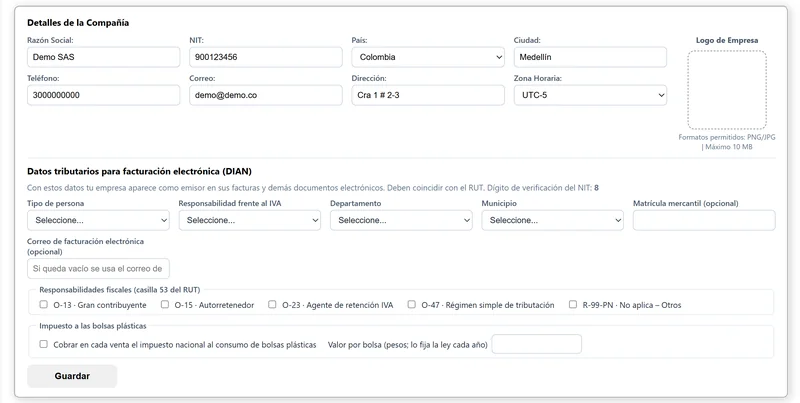Screen dimensions: 800x403
Task: Click the 'Matrícula mercantil (opcional)' label
Action: (686, 203)
